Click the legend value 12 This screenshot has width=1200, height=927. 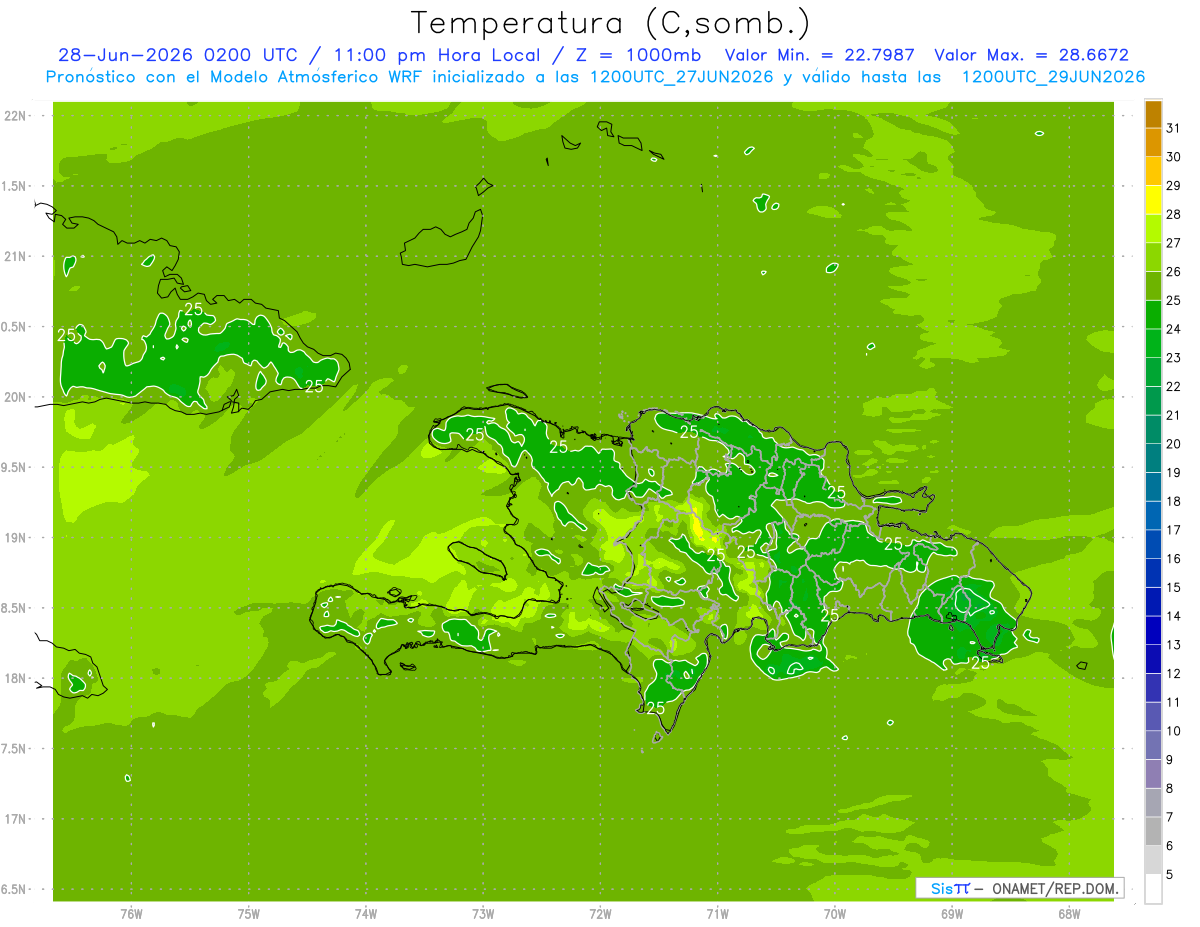pos(1174,674)
